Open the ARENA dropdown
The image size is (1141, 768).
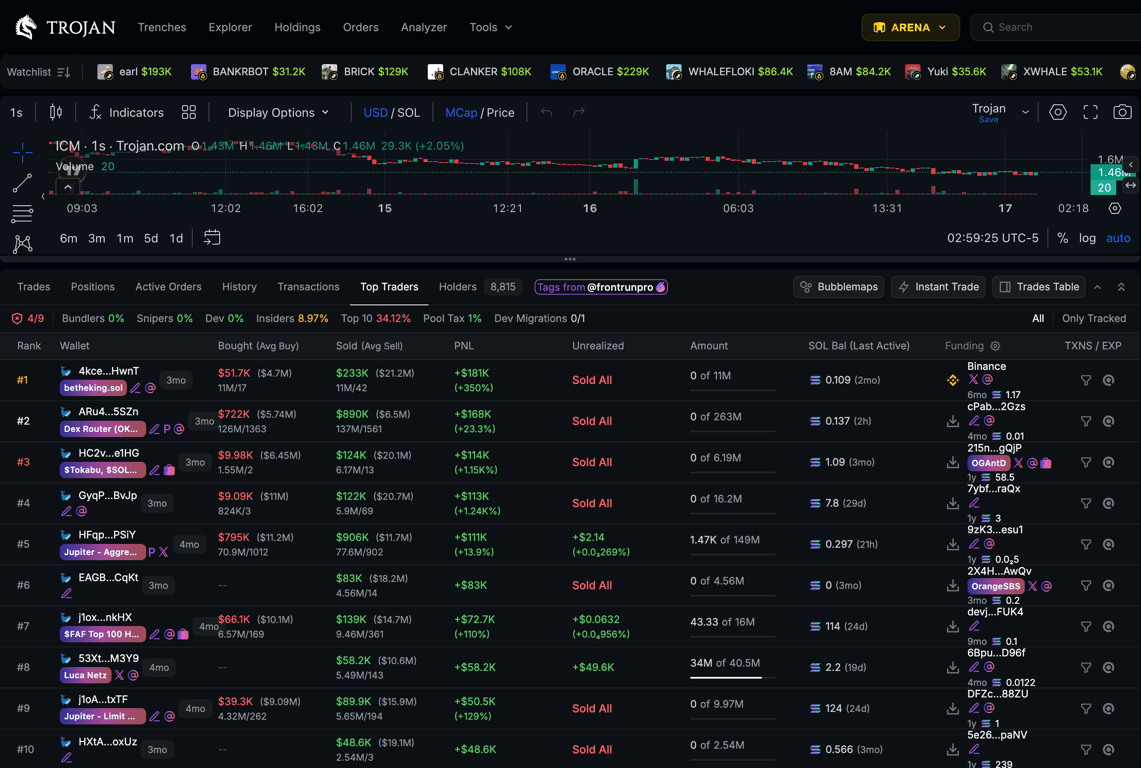pyautogui.click(x=910, y=27)
